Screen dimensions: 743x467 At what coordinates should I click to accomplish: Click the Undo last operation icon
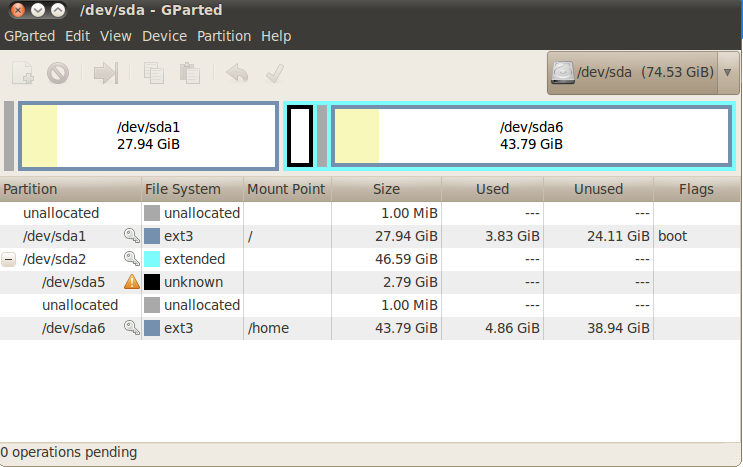(x=237, y=73)
